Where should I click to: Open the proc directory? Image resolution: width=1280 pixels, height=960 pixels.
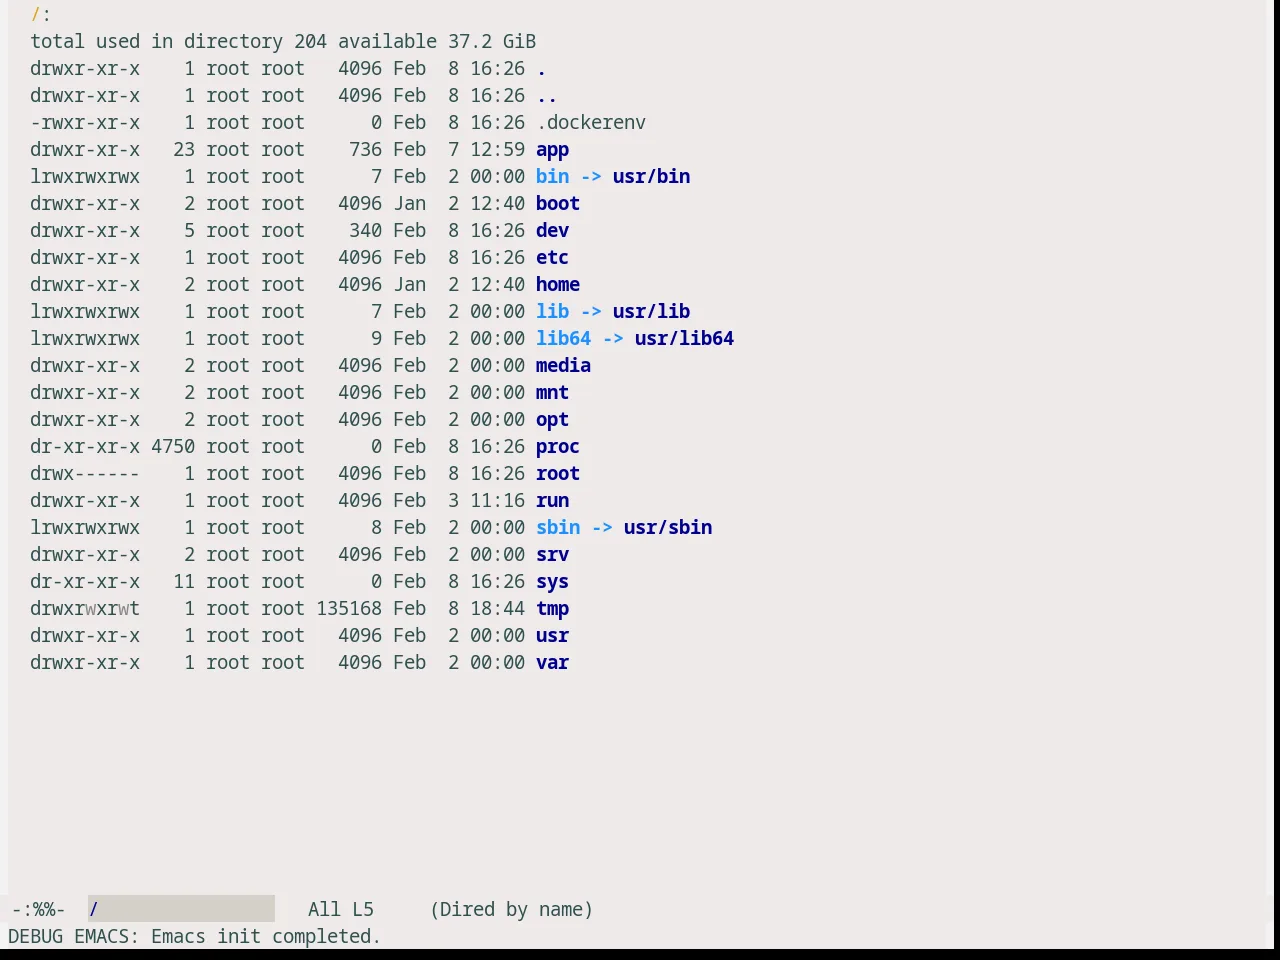558,447
